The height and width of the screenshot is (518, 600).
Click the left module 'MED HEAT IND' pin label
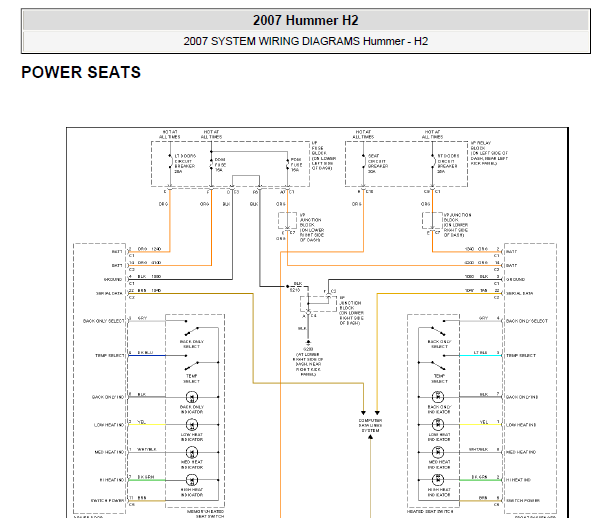click(109, 452)
